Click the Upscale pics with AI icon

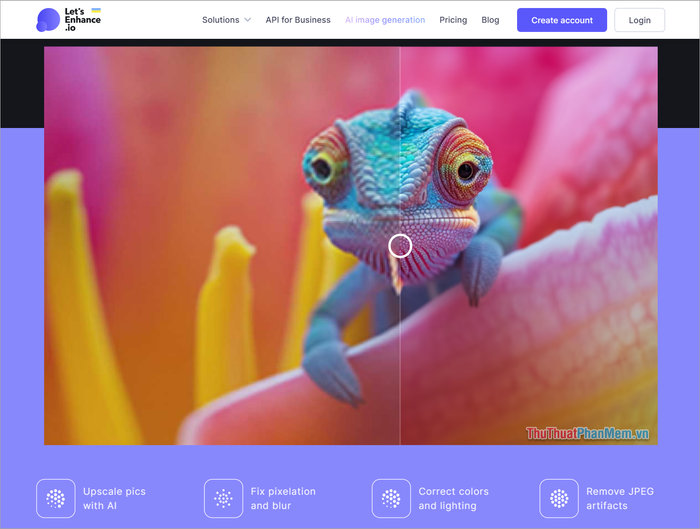coord(56,498)
